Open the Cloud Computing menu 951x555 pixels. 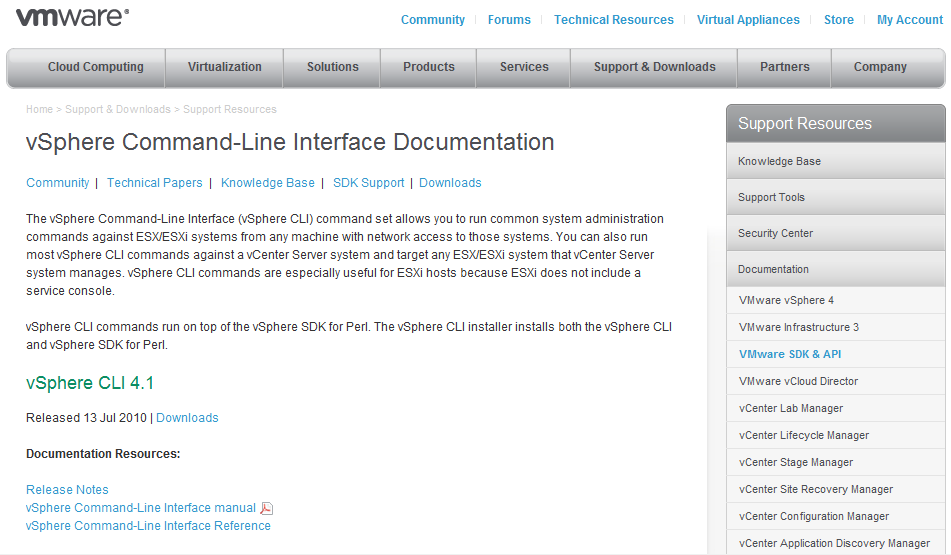pyautogui.click(x=96, y=67)
